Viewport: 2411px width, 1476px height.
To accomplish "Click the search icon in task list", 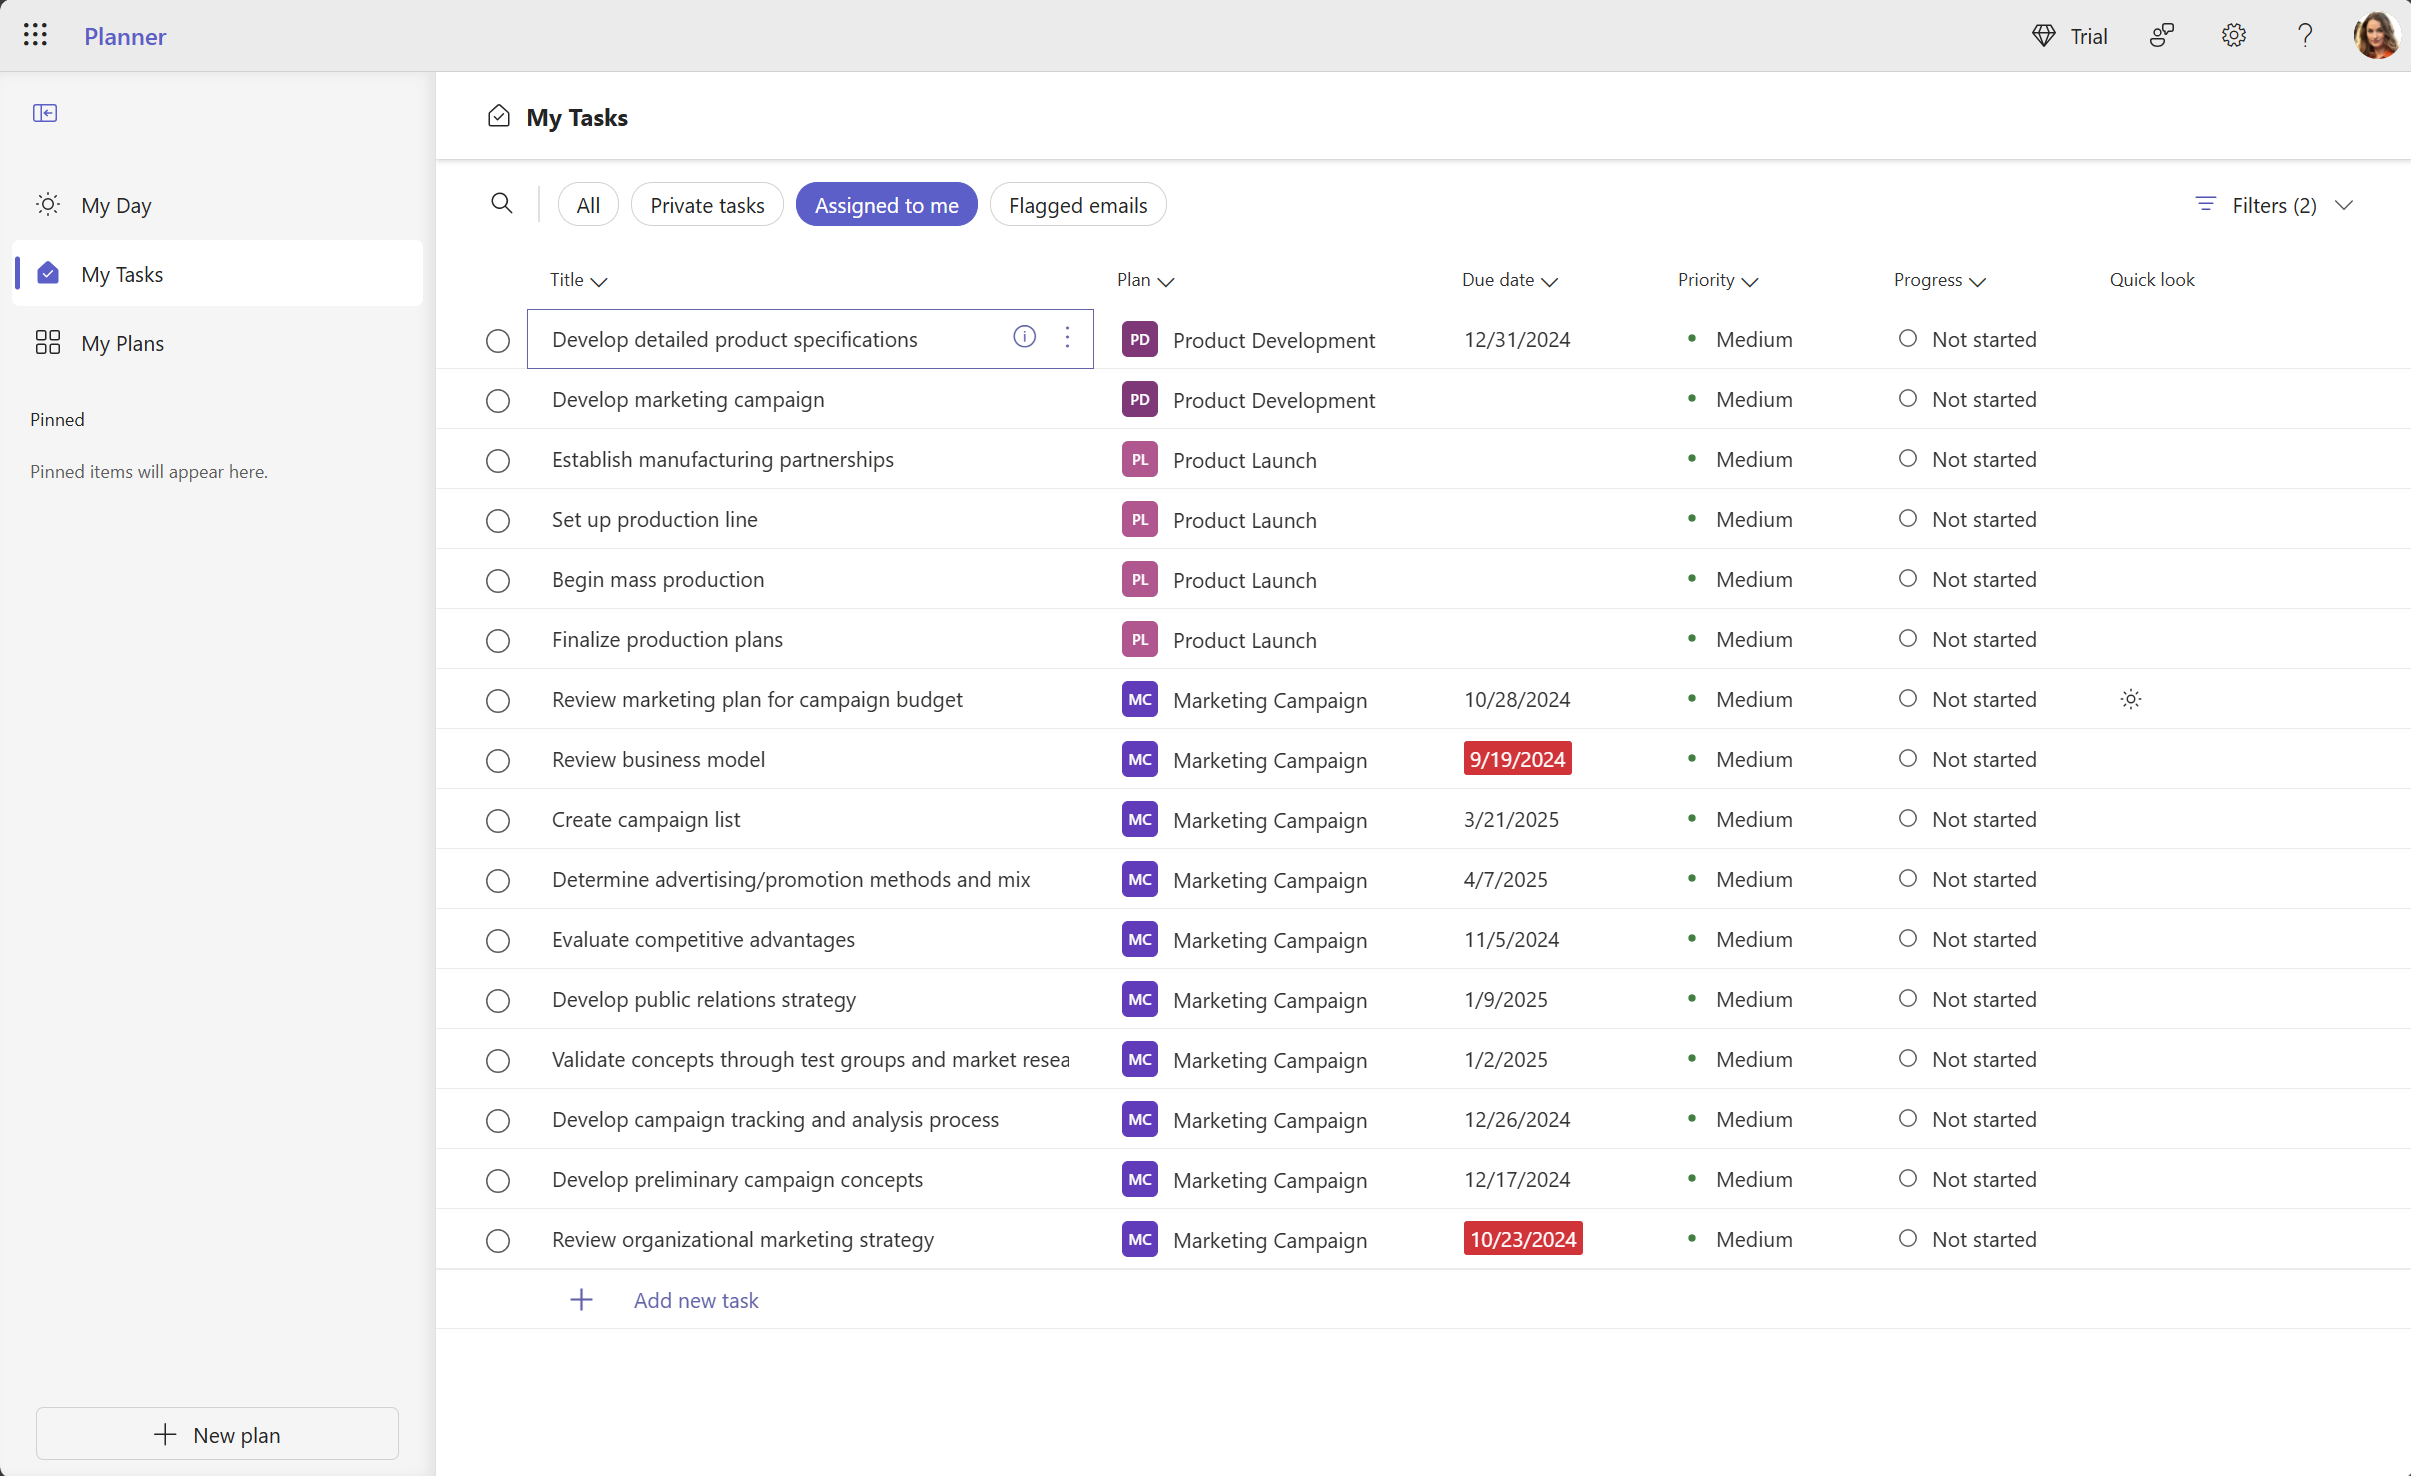I will pos(501,205).
